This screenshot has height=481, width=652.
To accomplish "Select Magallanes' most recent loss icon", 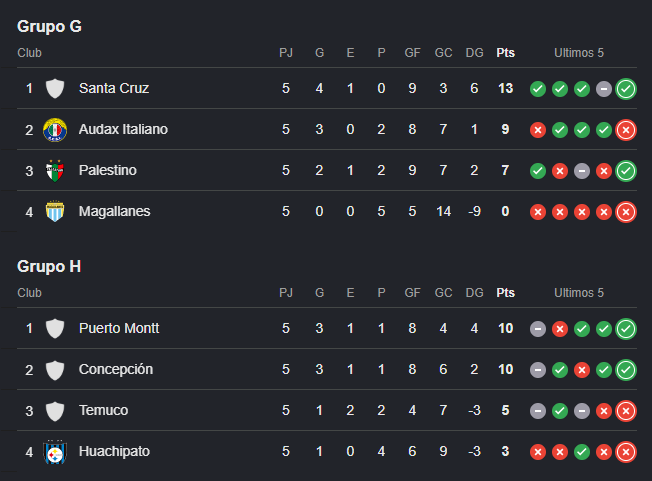I will click(626, 212).
